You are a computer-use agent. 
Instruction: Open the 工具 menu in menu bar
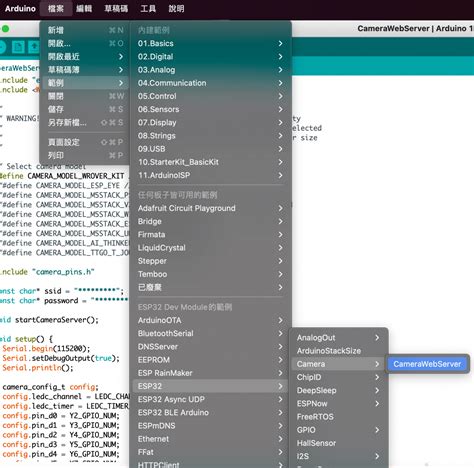point(148,8)
